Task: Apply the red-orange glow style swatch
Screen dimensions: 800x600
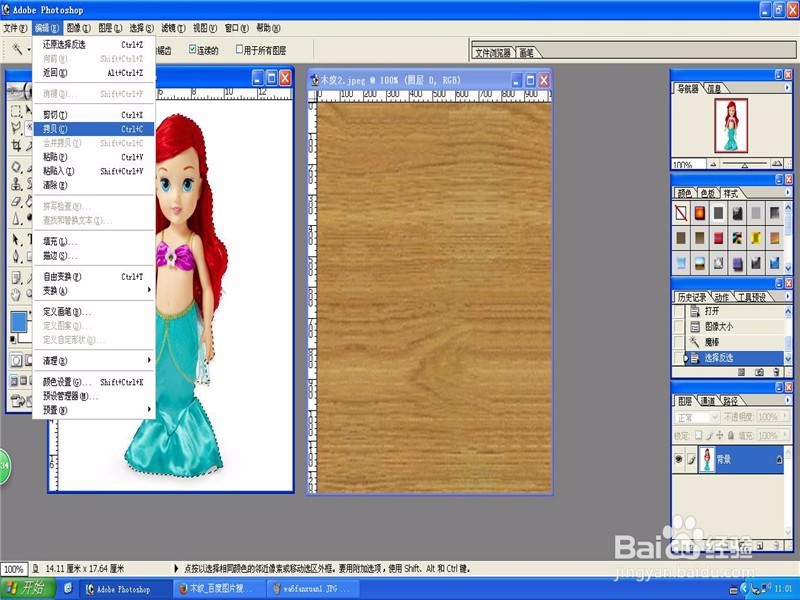Action: click(699, 213)
